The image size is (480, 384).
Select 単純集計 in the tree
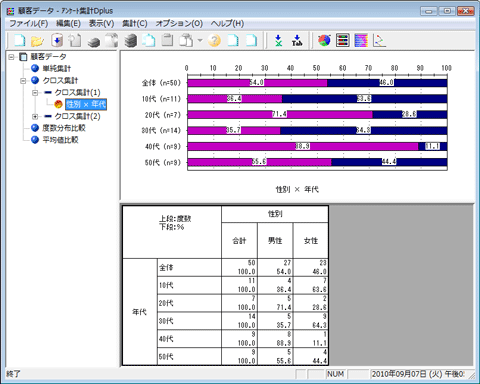[x=56, y=69]
